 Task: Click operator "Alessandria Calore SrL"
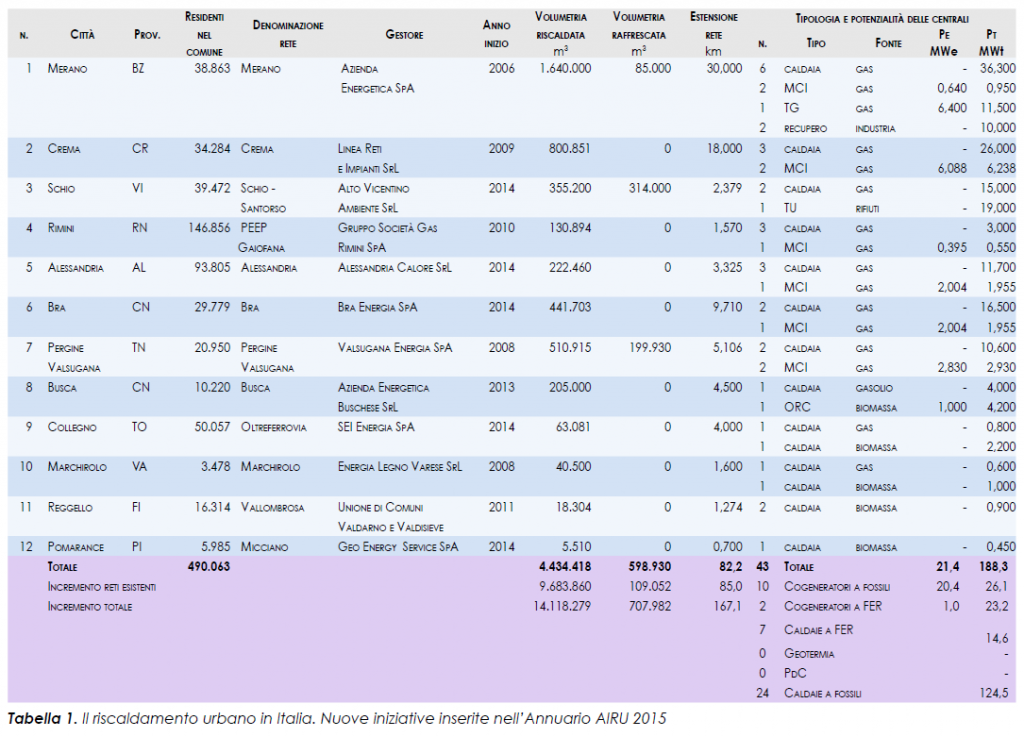click(x=394, y=268)
